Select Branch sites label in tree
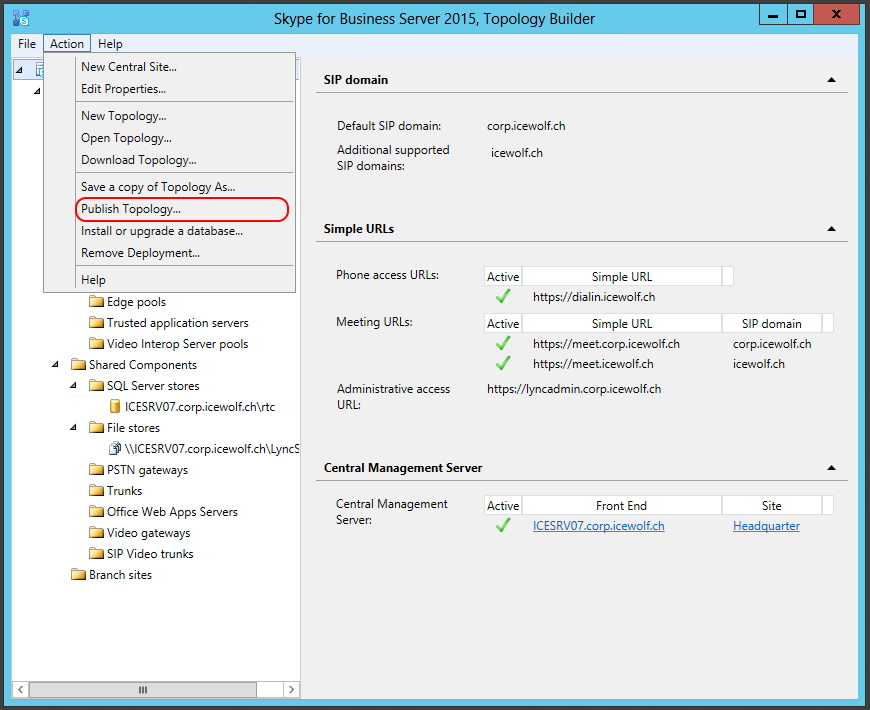The image size is (870, 710). point(120,575)
